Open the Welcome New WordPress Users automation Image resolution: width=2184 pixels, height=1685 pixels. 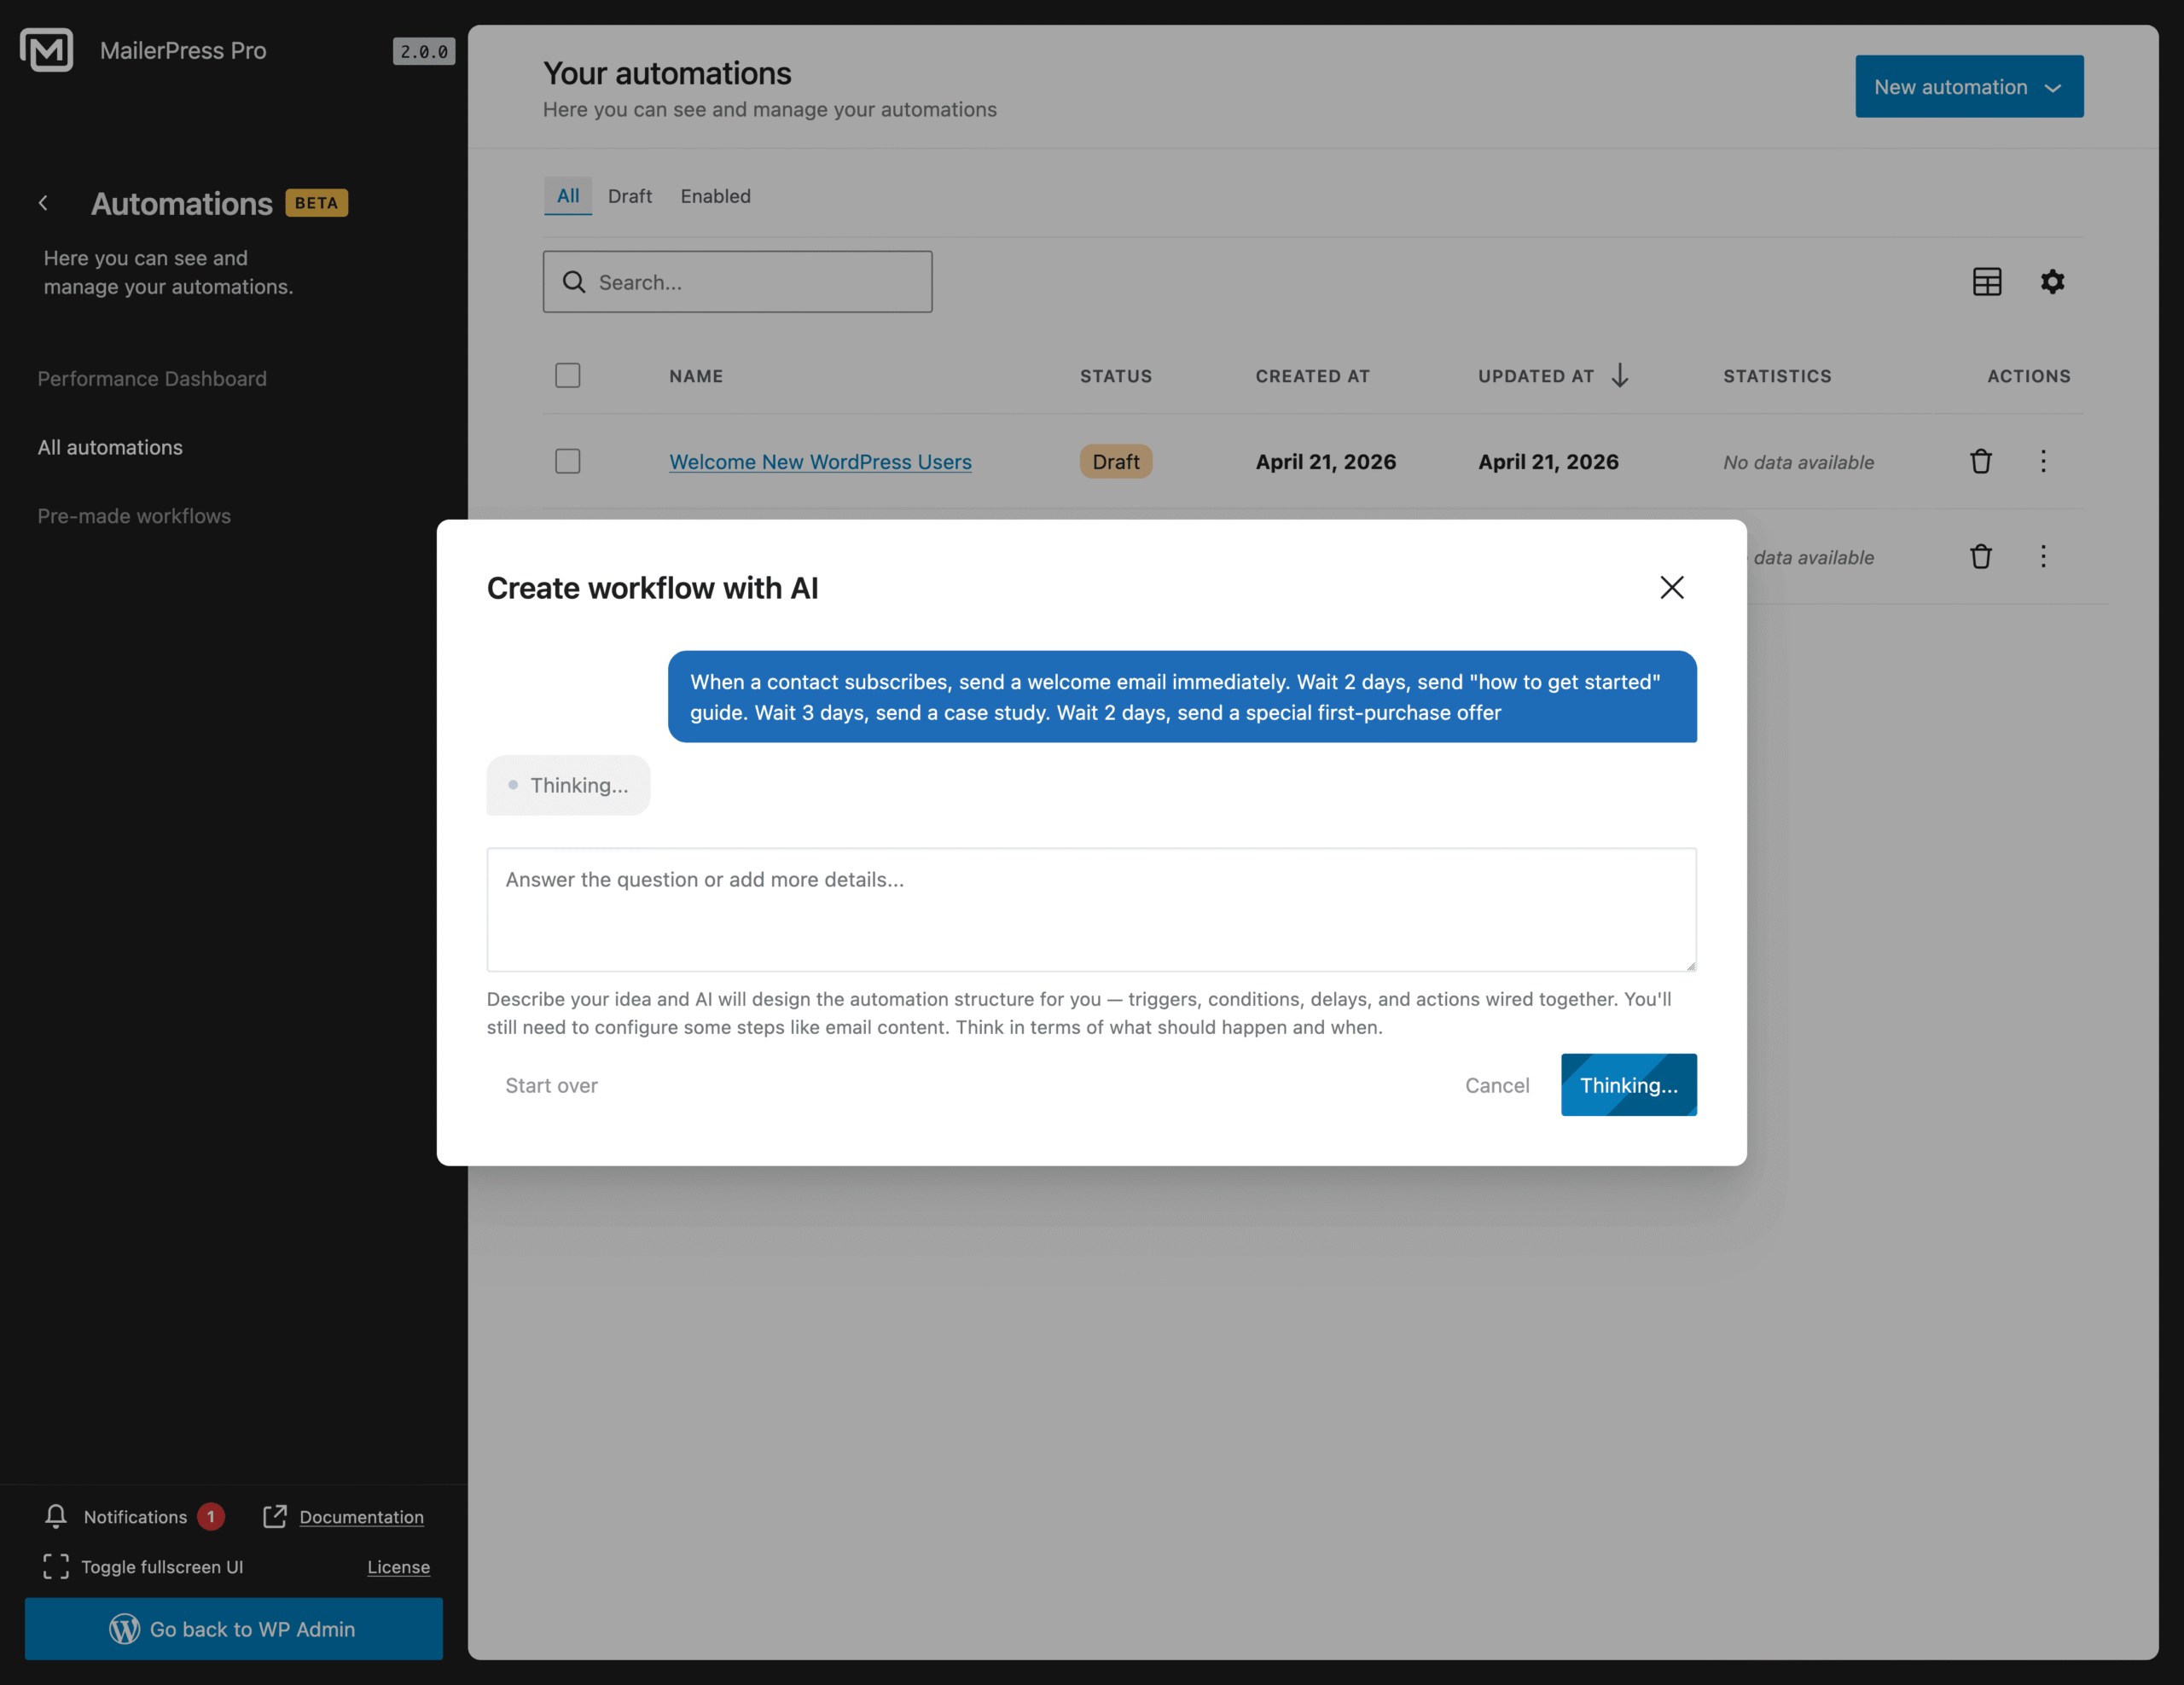819,461
